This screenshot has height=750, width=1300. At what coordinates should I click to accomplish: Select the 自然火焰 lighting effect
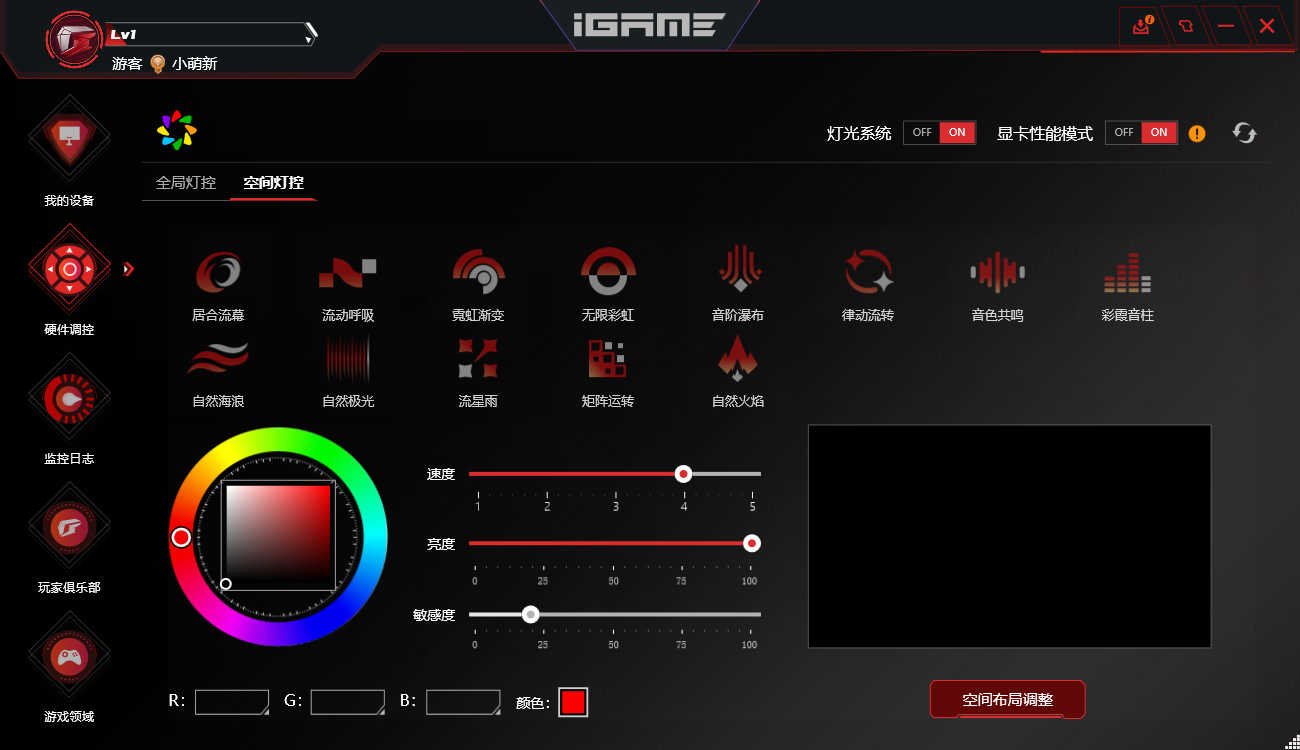738,370
